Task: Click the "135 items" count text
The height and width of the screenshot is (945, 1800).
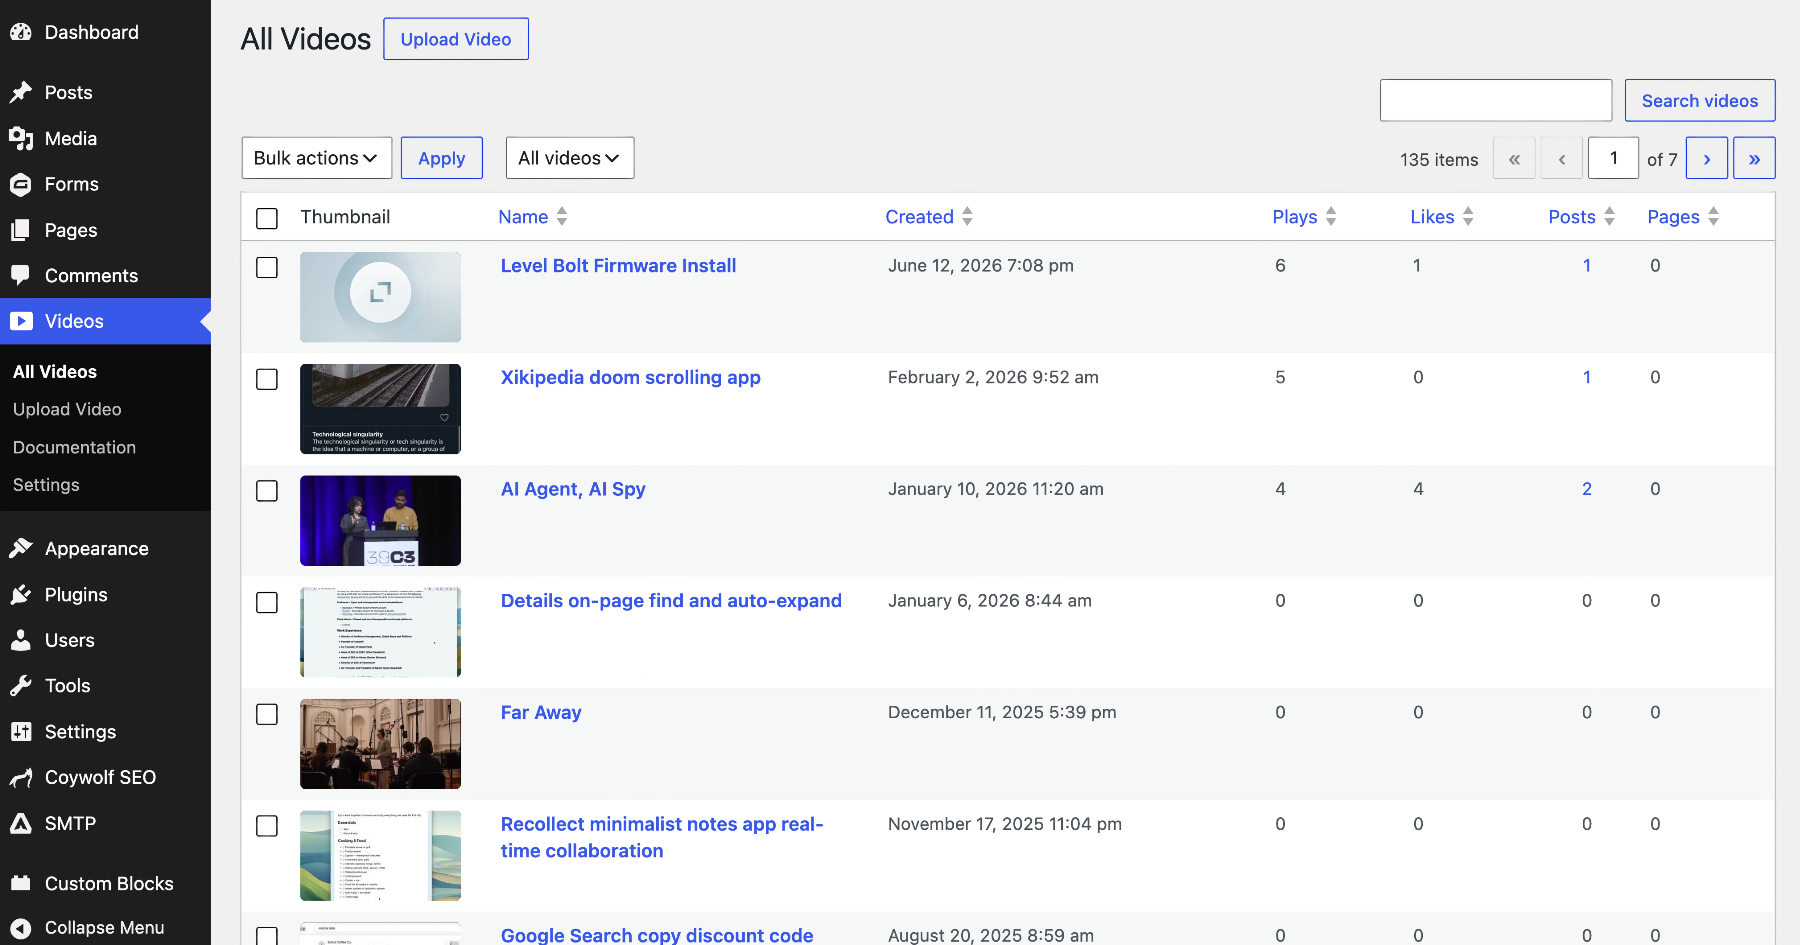Action: [1439, 159]
